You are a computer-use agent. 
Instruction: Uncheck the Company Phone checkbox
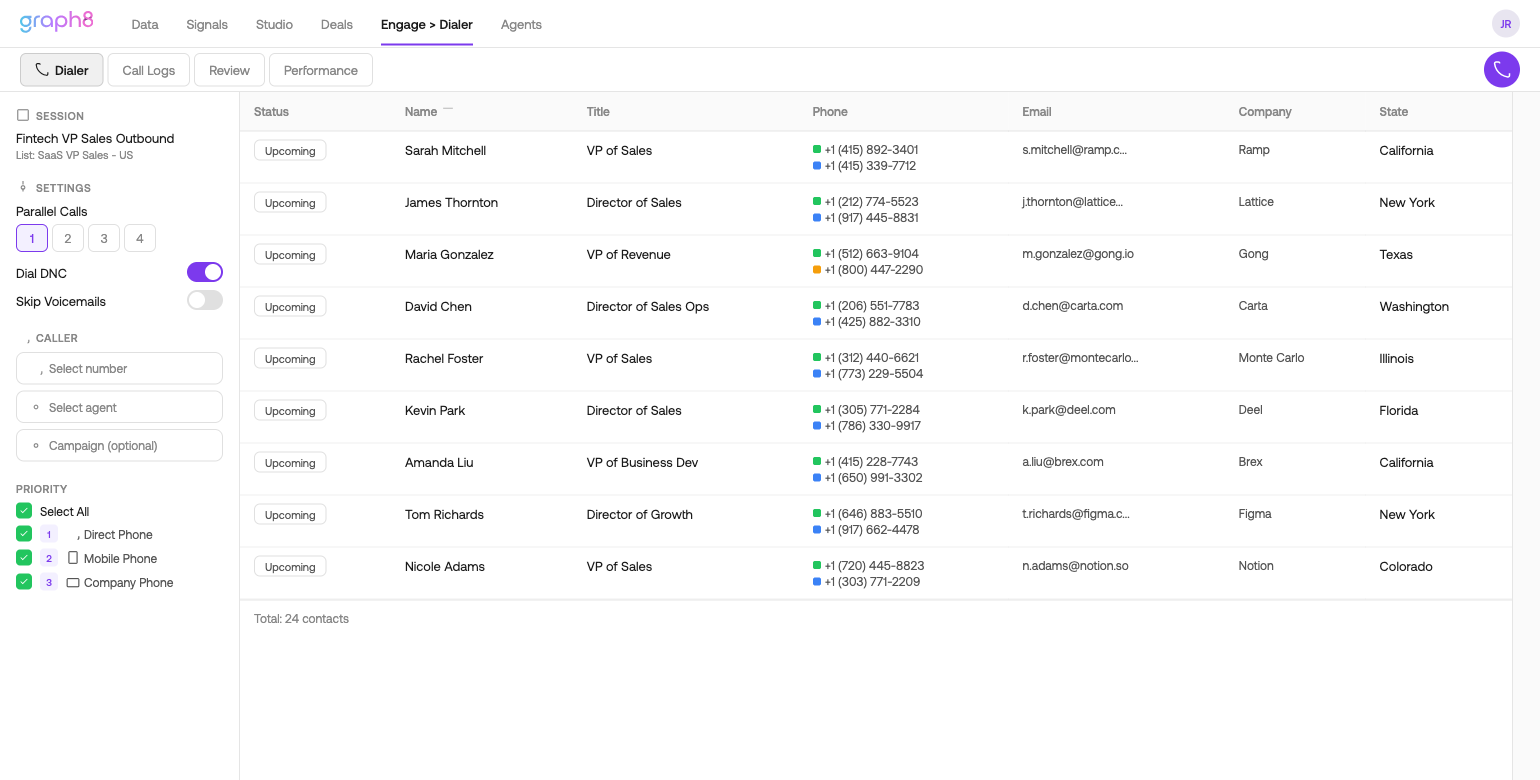point(24,582)
